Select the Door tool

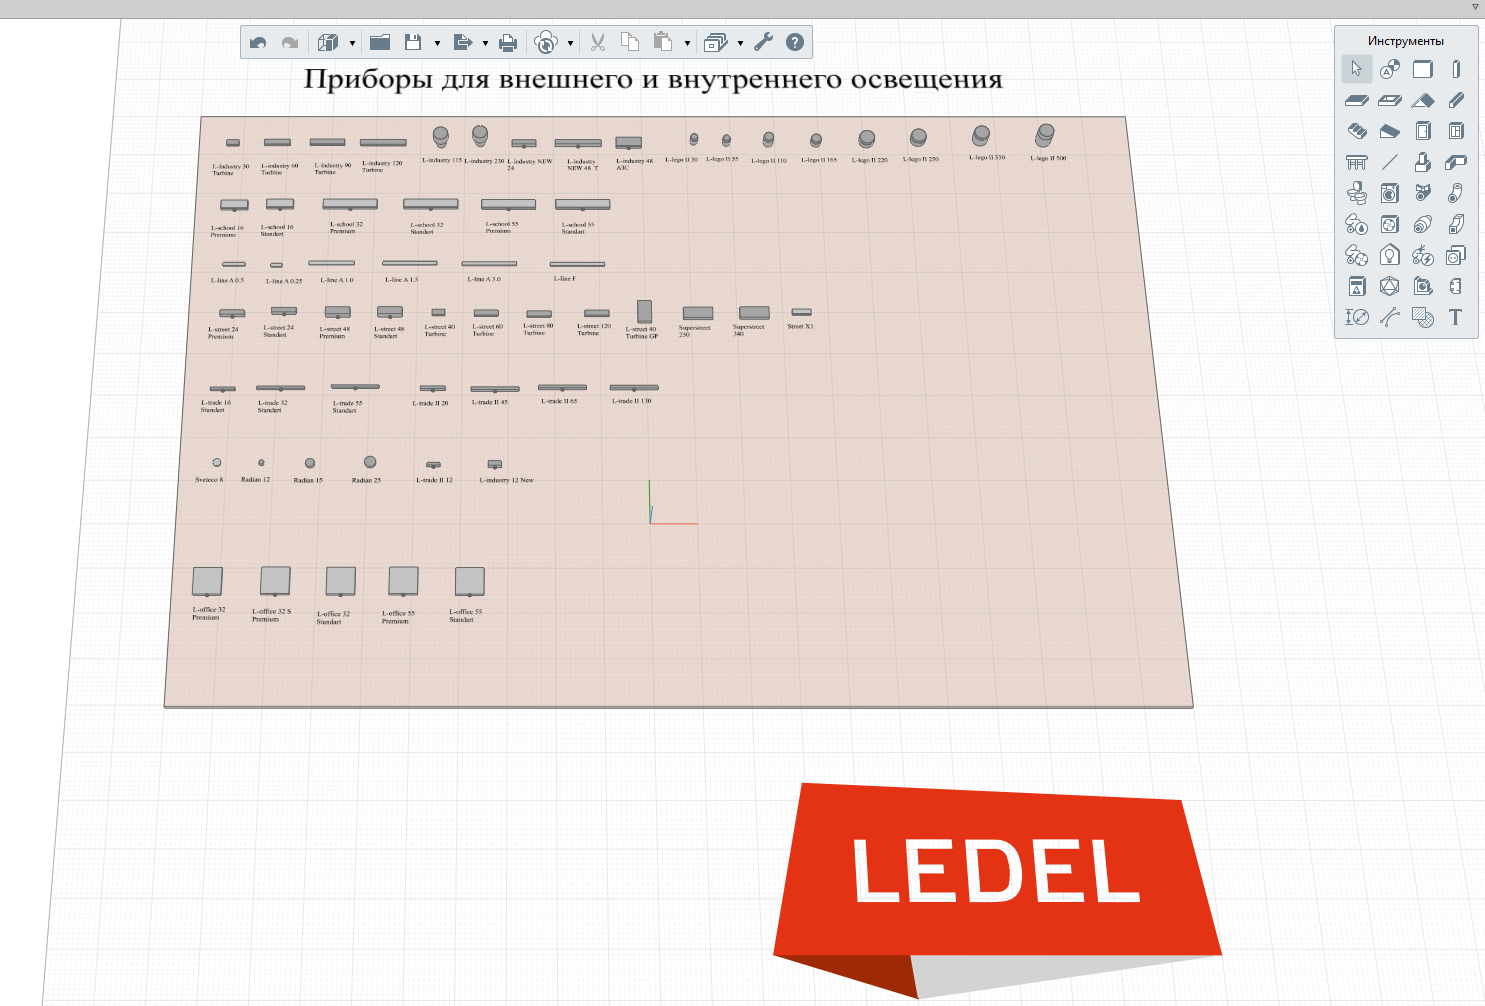[x=1423, y=131]
